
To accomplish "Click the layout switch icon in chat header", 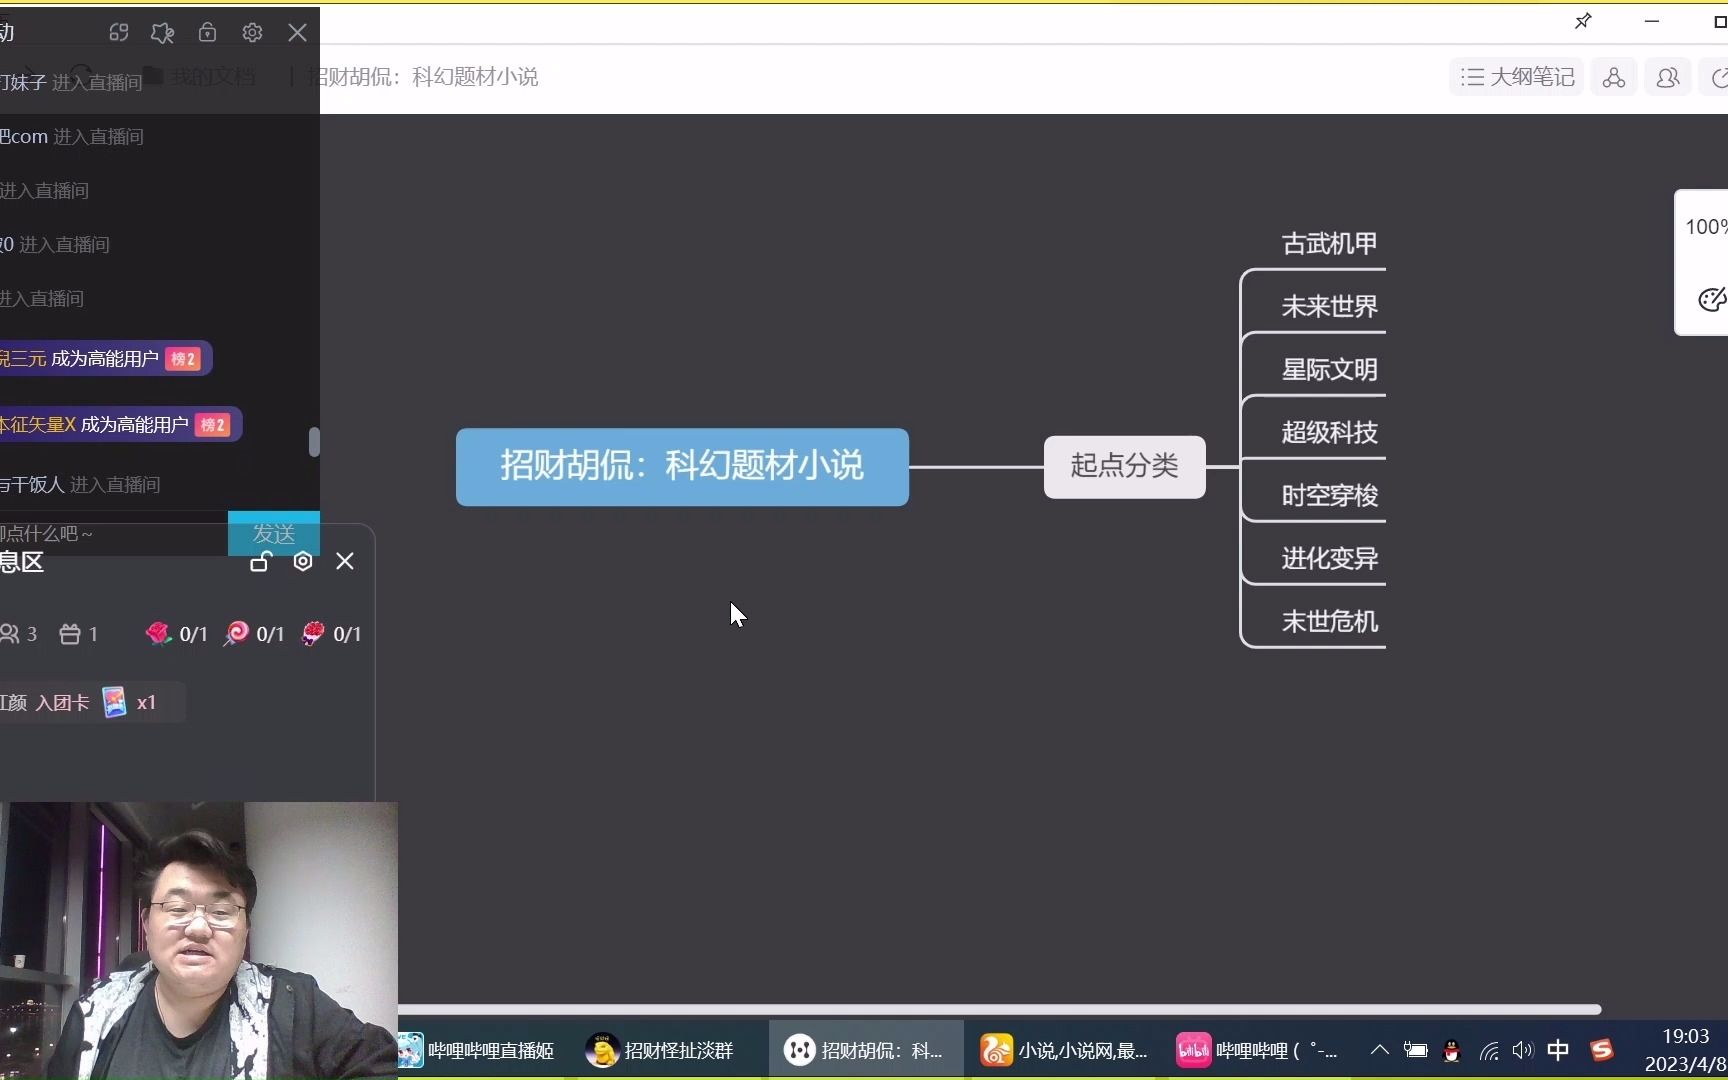I will click(x=119, y=33).
